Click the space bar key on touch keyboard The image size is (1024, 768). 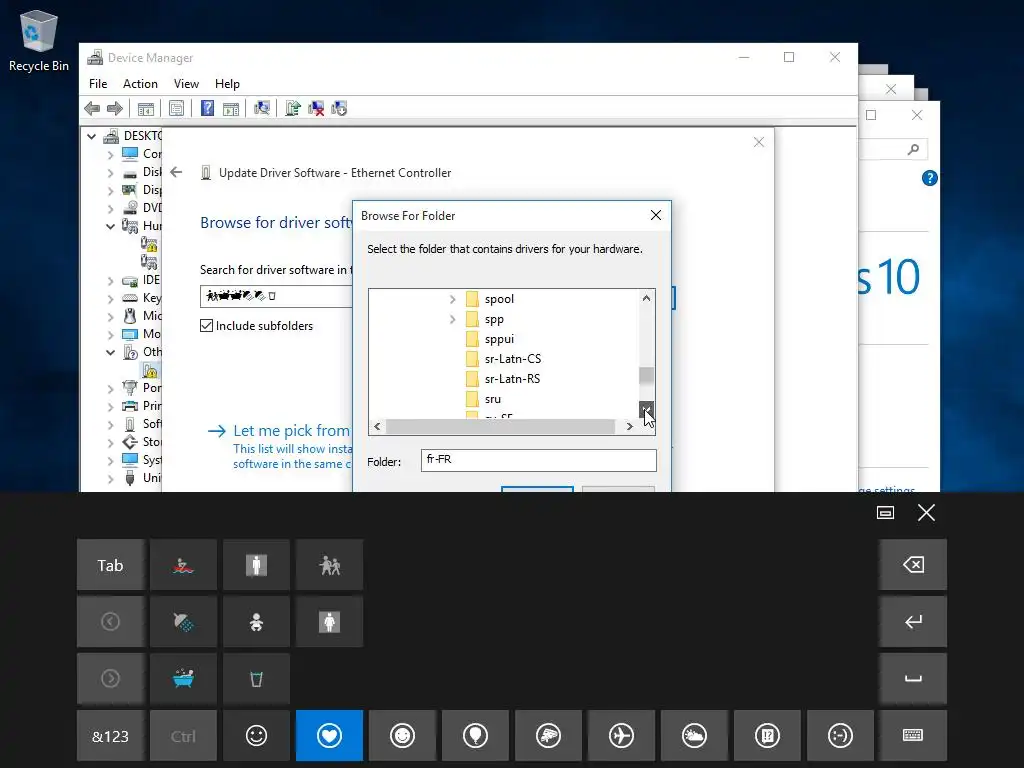point(912,679)
